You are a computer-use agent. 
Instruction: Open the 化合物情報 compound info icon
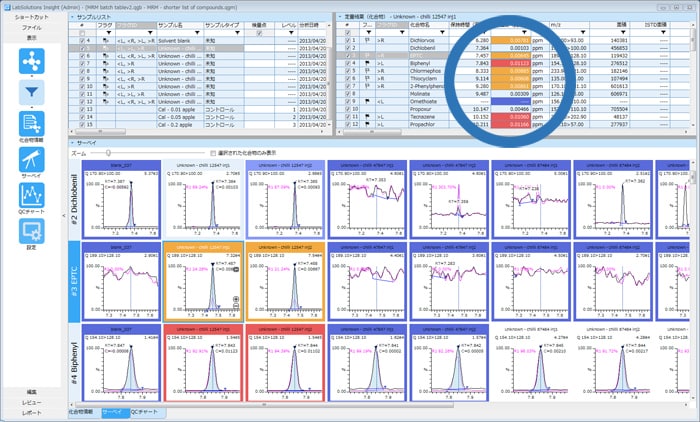click(31, 124)
